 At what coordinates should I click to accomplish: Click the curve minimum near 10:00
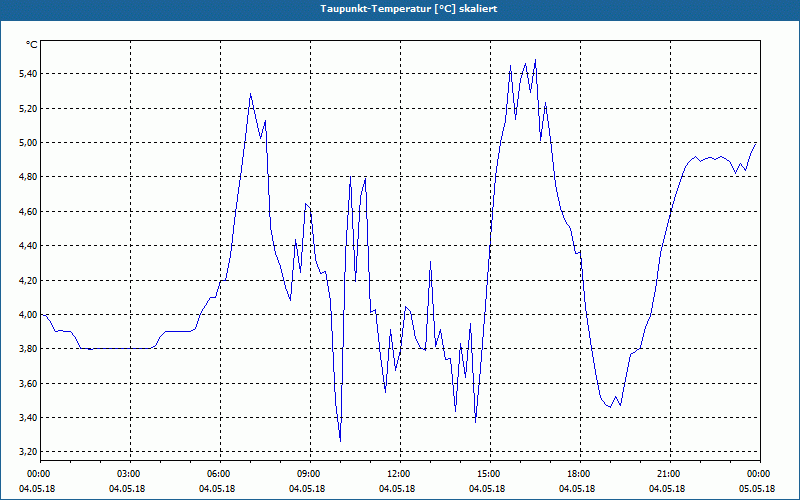pos(340,441)
